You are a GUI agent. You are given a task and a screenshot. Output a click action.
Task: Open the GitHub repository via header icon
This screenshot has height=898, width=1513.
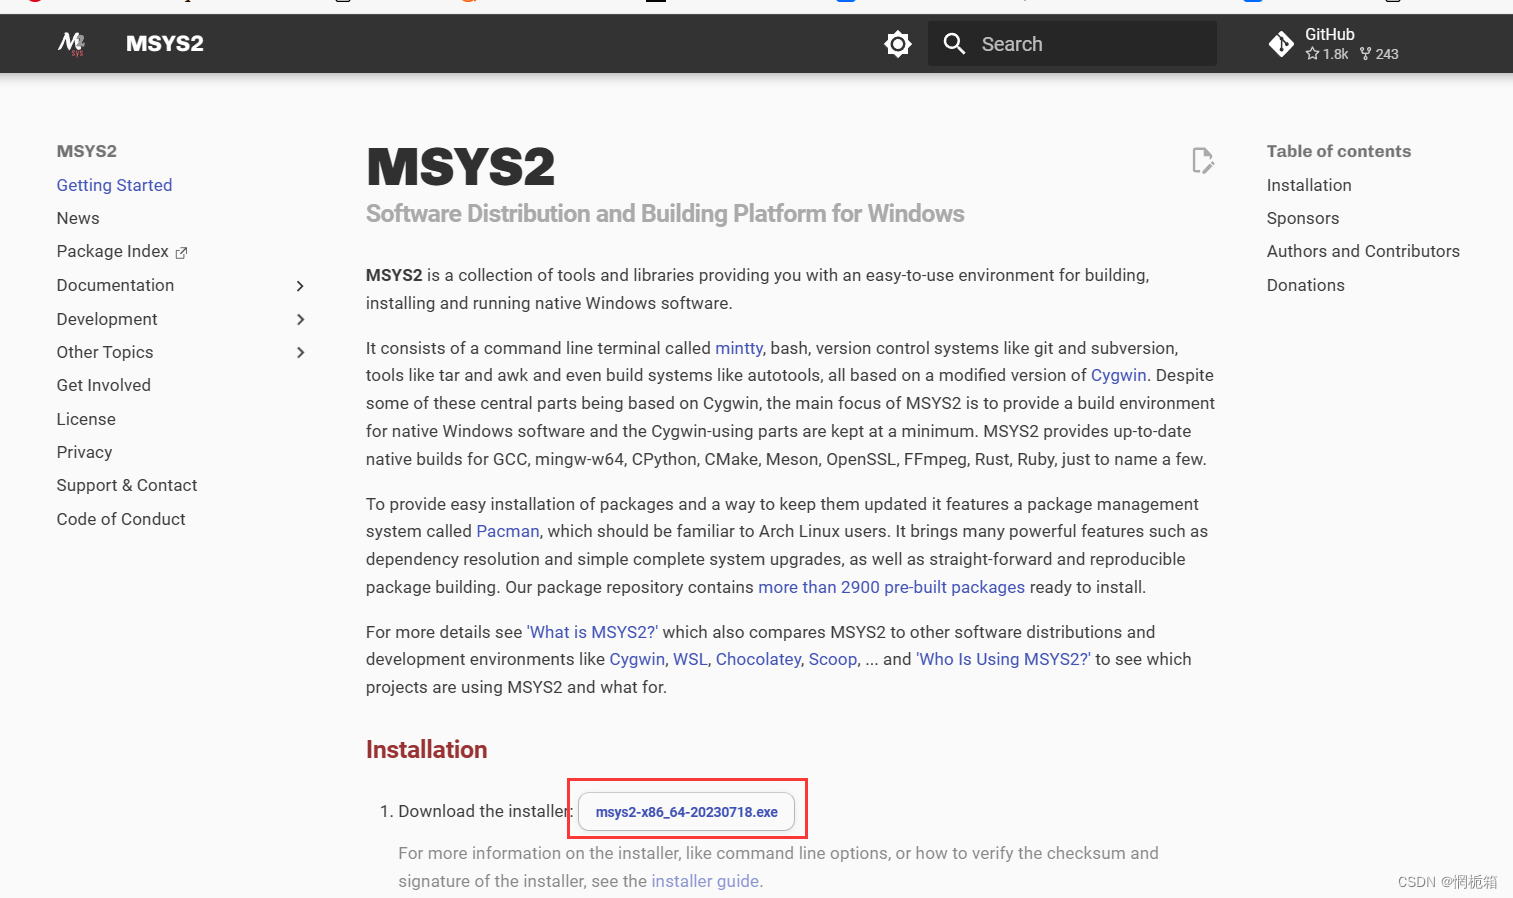click(1281, 43)
